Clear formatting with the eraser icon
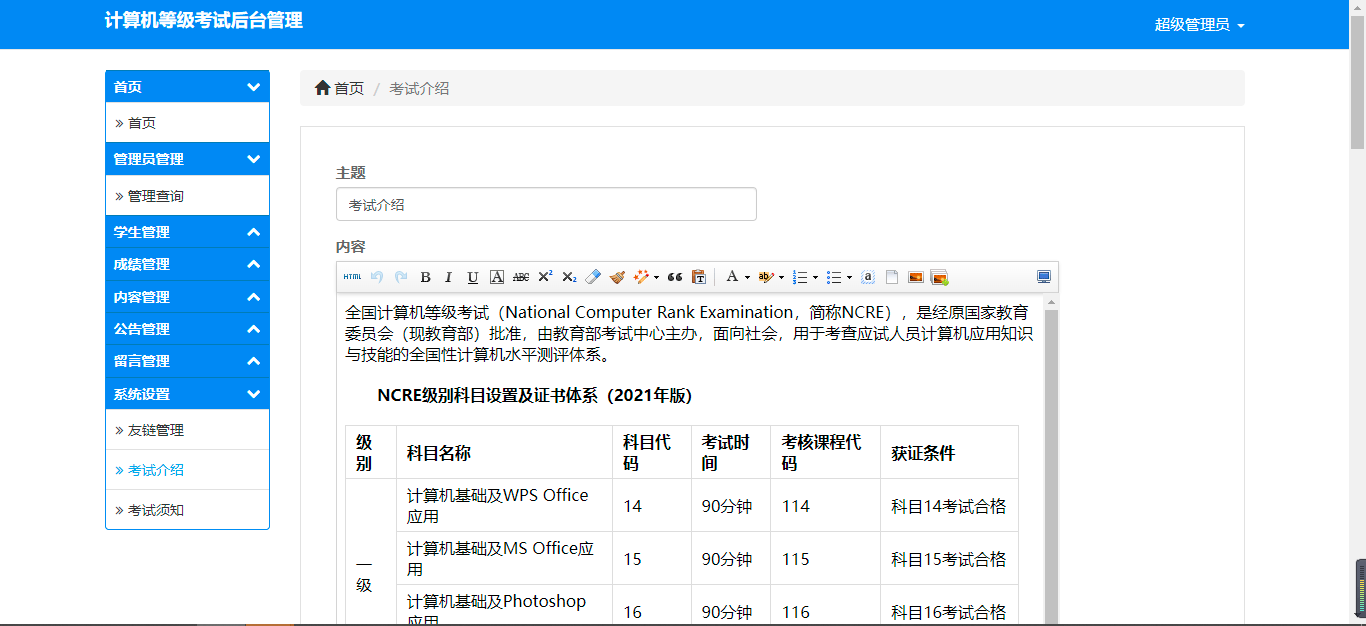 (592, 277)
